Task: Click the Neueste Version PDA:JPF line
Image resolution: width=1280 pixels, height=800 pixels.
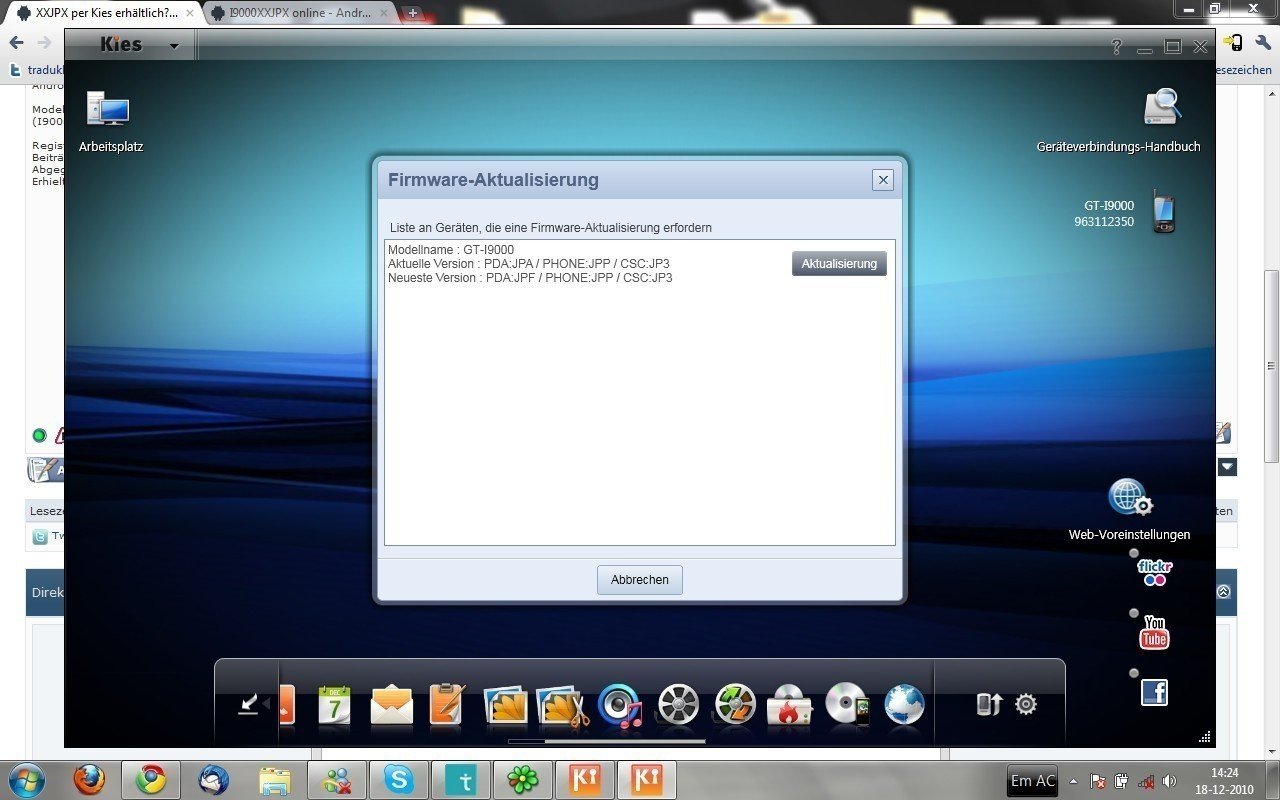Action: [x=530, y=278]
